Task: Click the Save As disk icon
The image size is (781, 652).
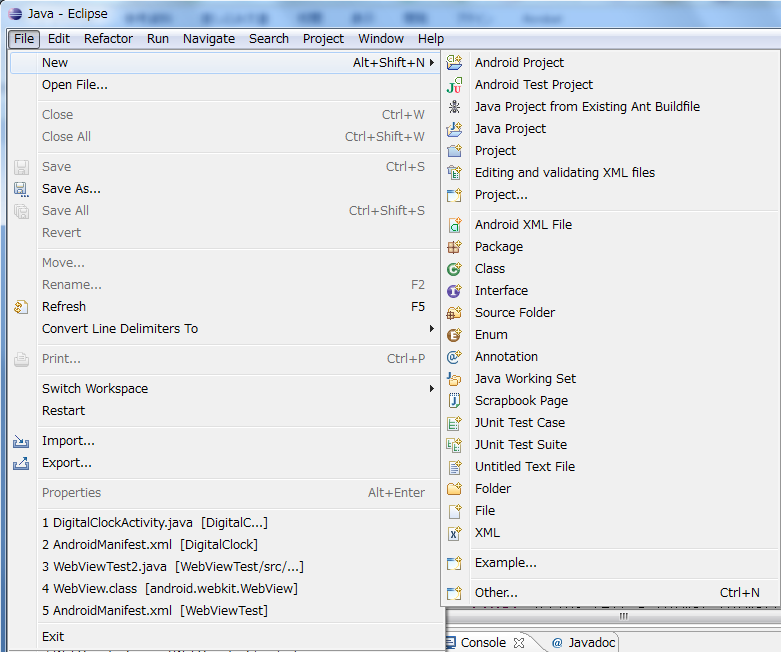Action: 21,189
